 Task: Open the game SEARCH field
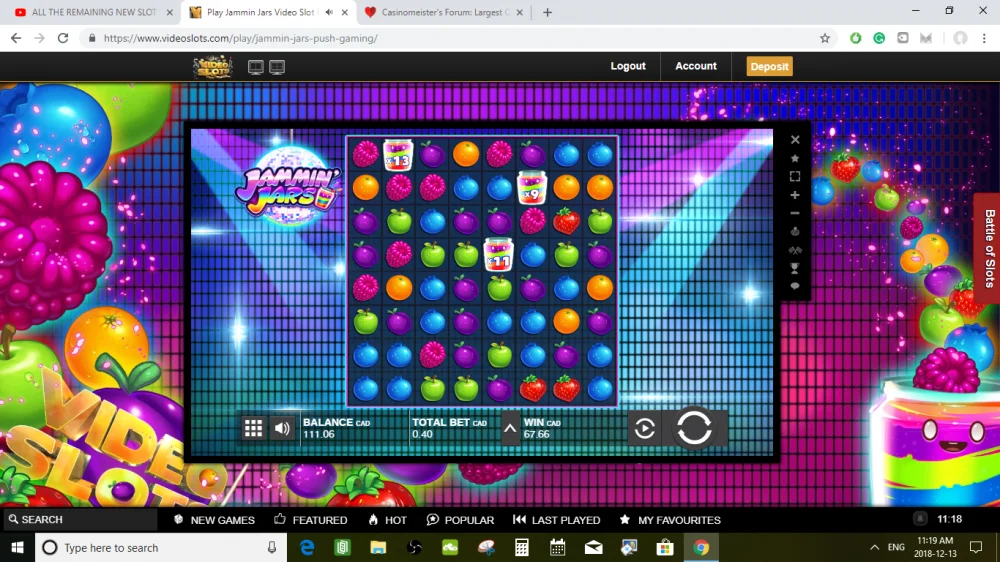click(x=80, y=519)
